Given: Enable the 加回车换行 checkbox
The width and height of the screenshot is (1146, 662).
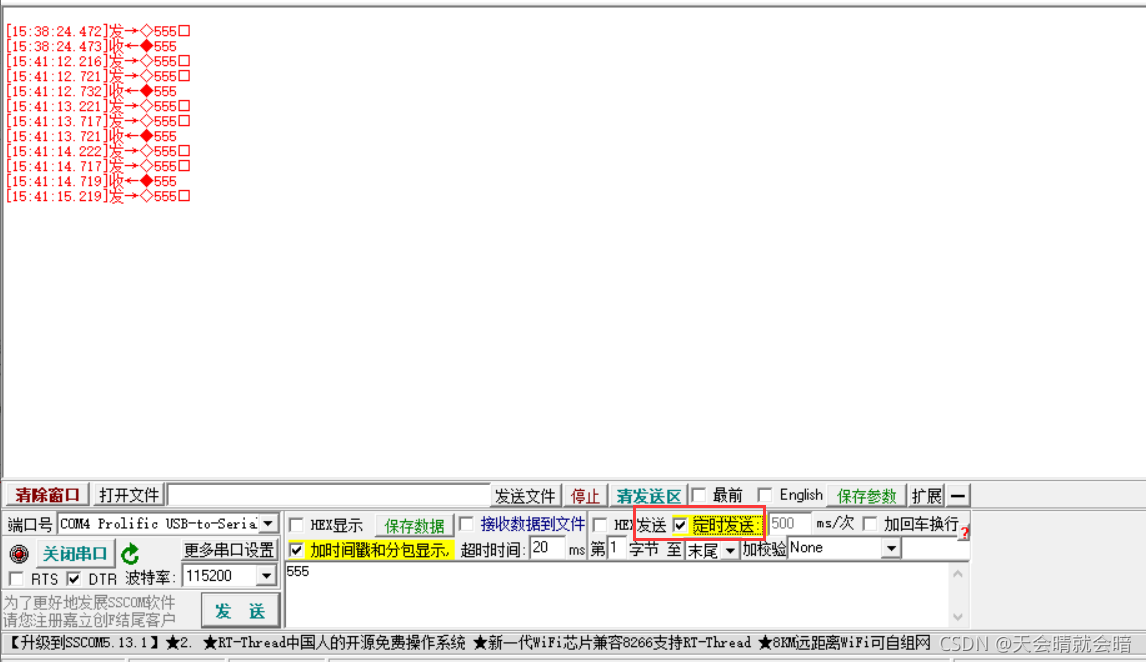Looking at the screenshot, I should (870, 524).
